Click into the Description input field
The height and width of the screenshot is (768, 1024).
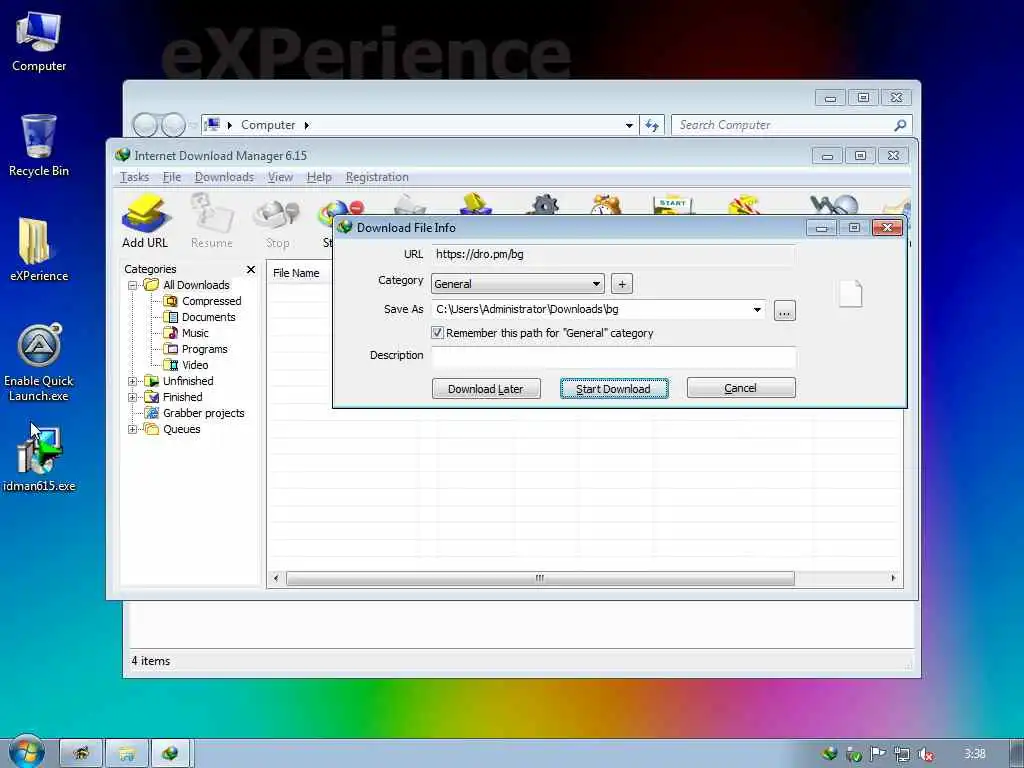point(613,357)
